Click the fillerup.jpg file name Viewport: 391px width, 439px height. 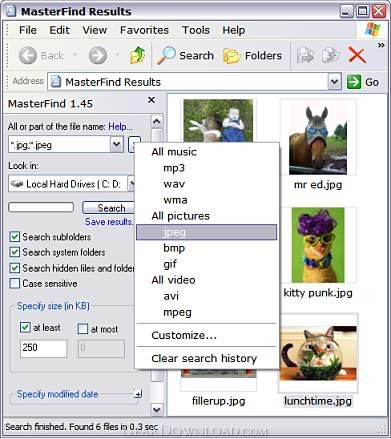pyautogui.click(x=219, y=400)
